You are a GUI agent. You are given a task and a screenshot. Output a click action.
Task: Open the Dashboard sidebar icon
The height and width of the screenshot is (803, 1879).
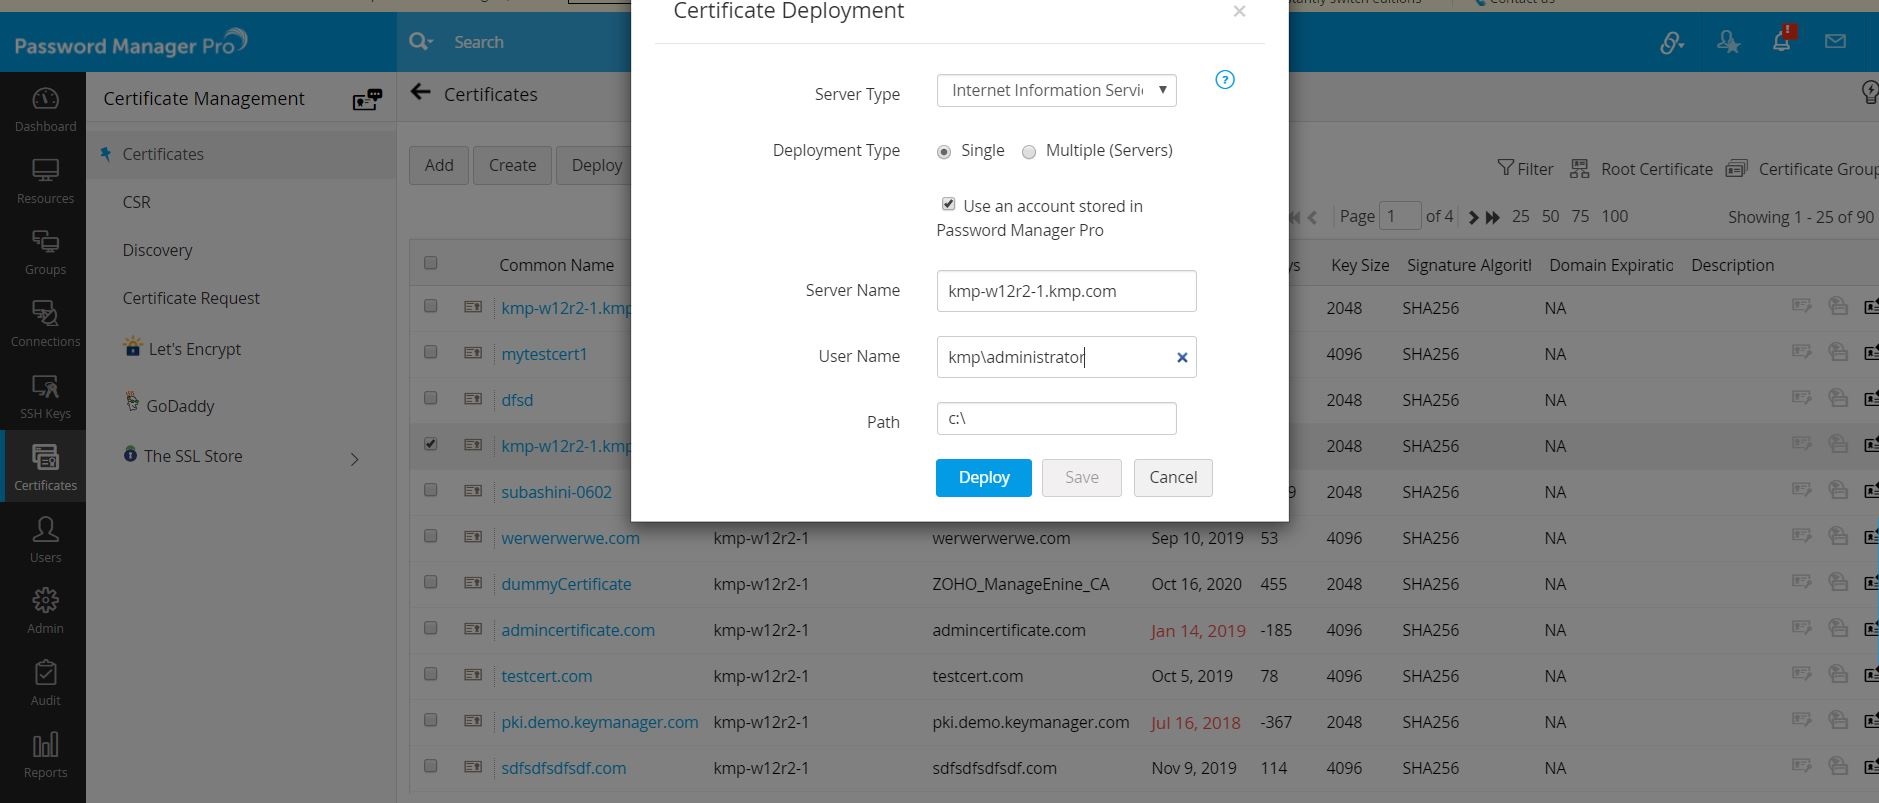click(45, 109)
